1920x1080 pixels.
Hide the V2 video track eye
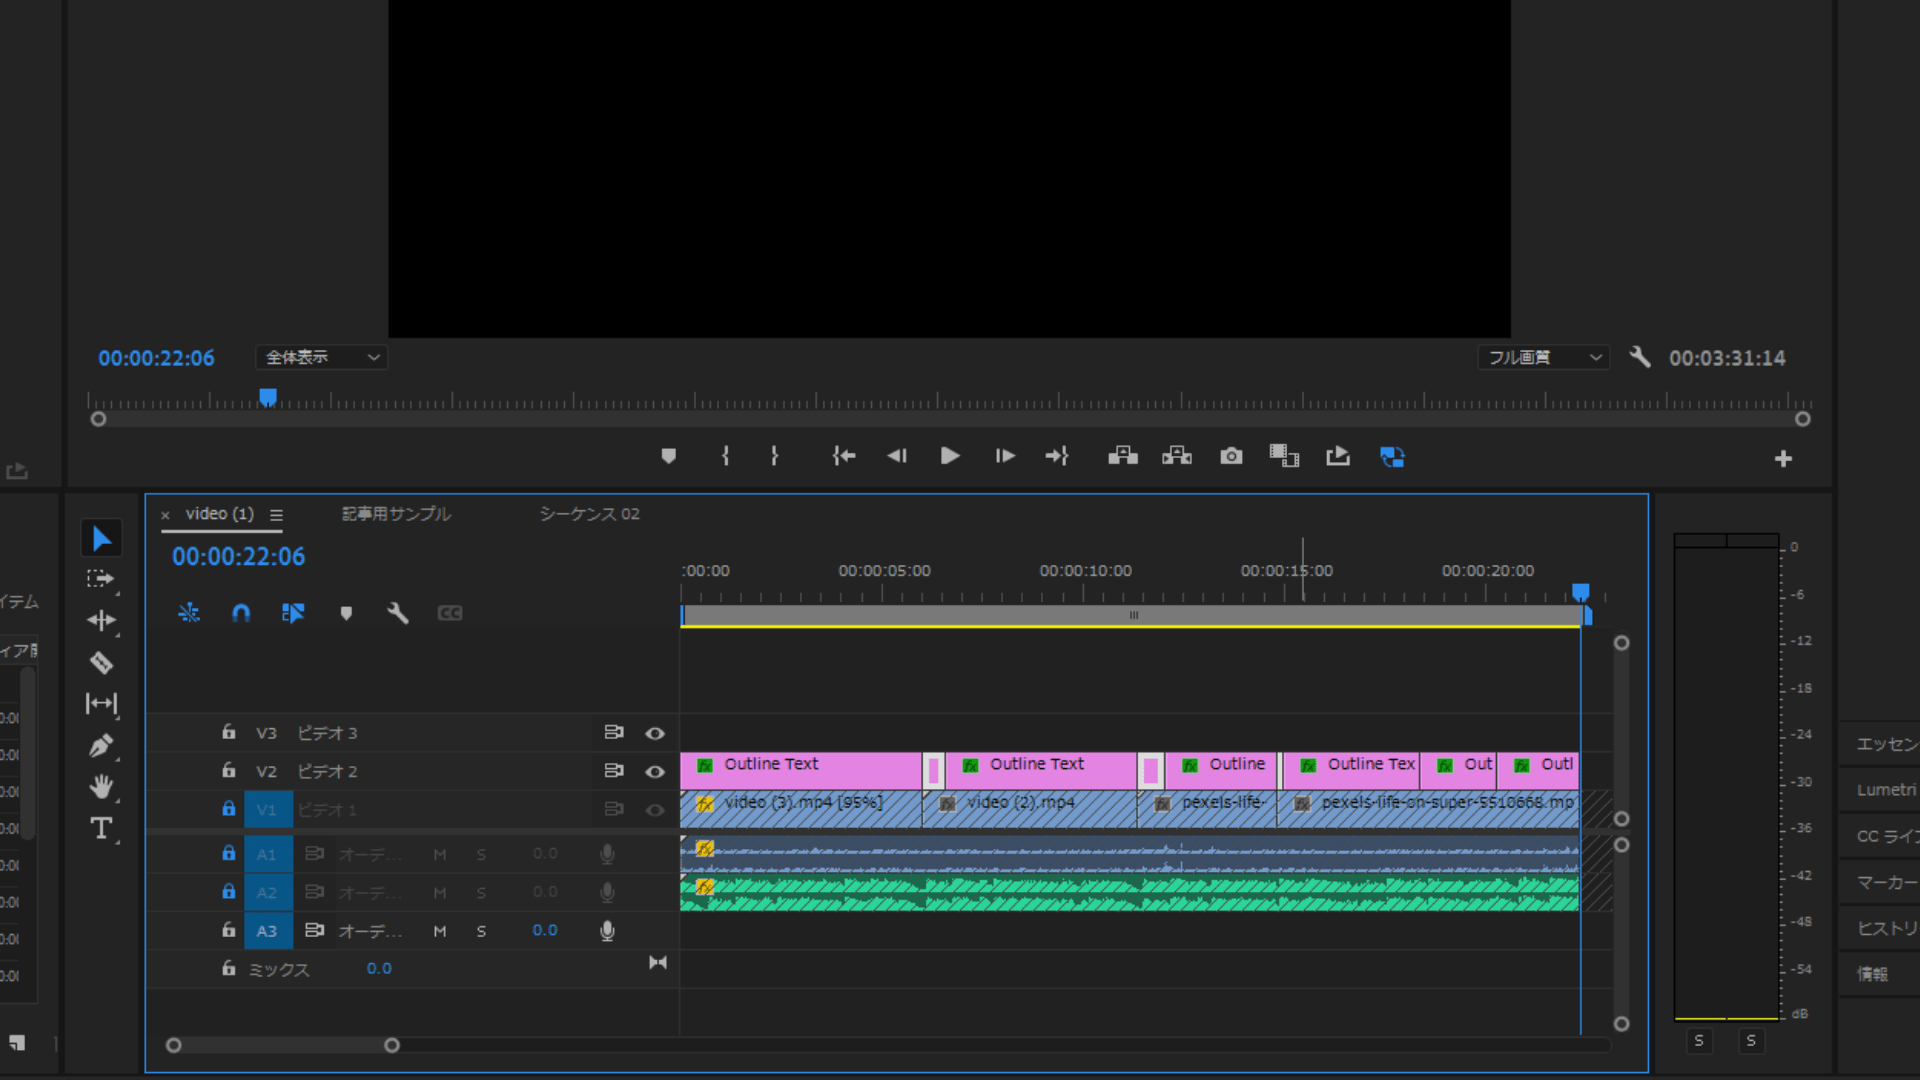click(655, 771)
